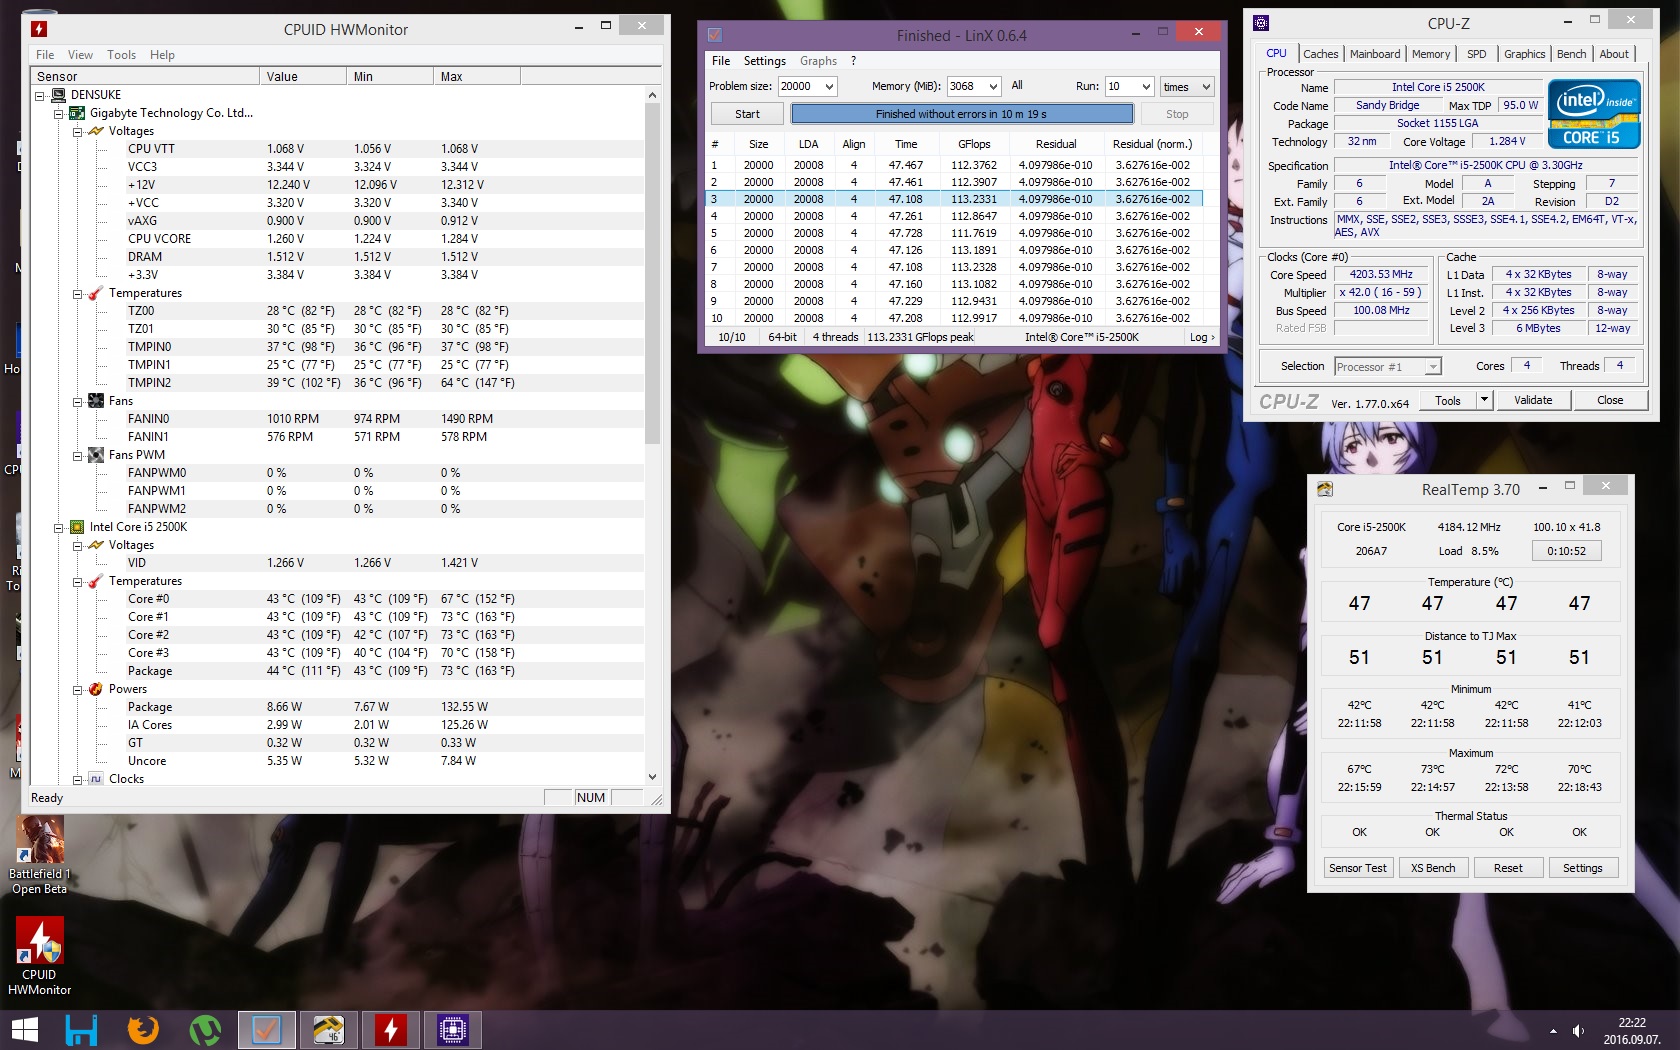
Task: Switch to CPU-Z via its taskbar icon
Action: pos(453,1030)
